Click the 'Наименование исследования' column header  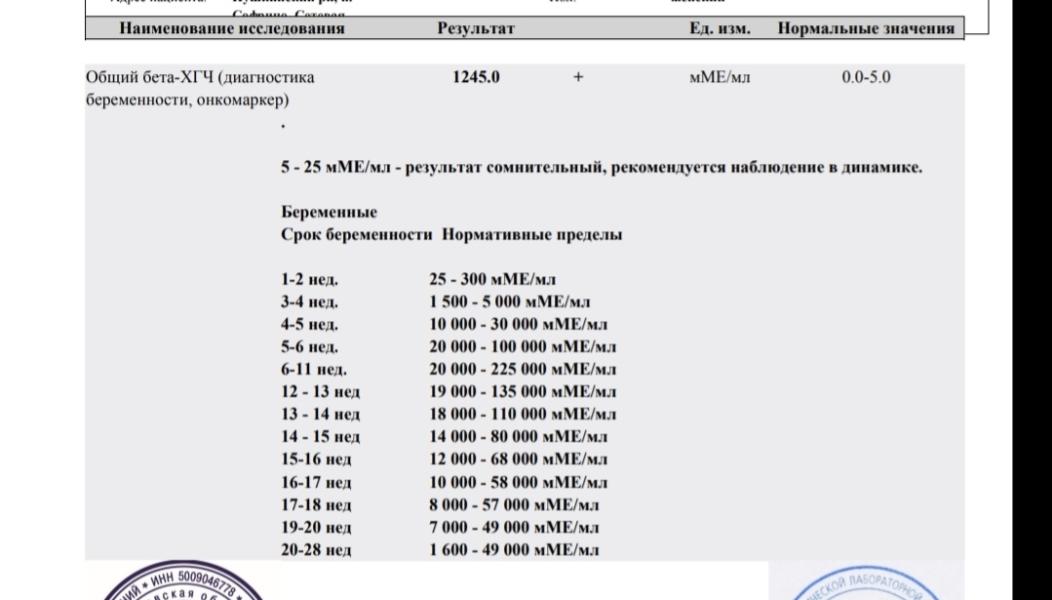[231, 28]
